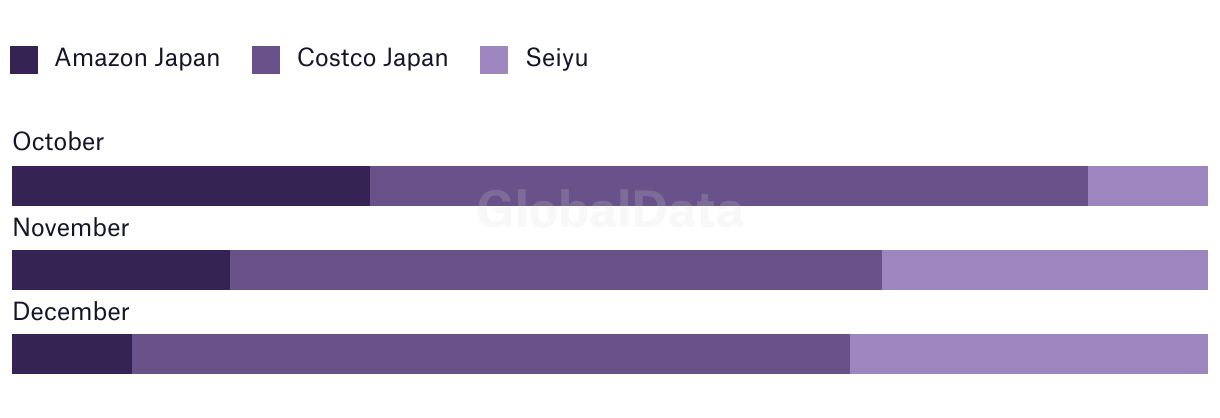
Task: Select the Seiyu legend label
Action: 557,59
